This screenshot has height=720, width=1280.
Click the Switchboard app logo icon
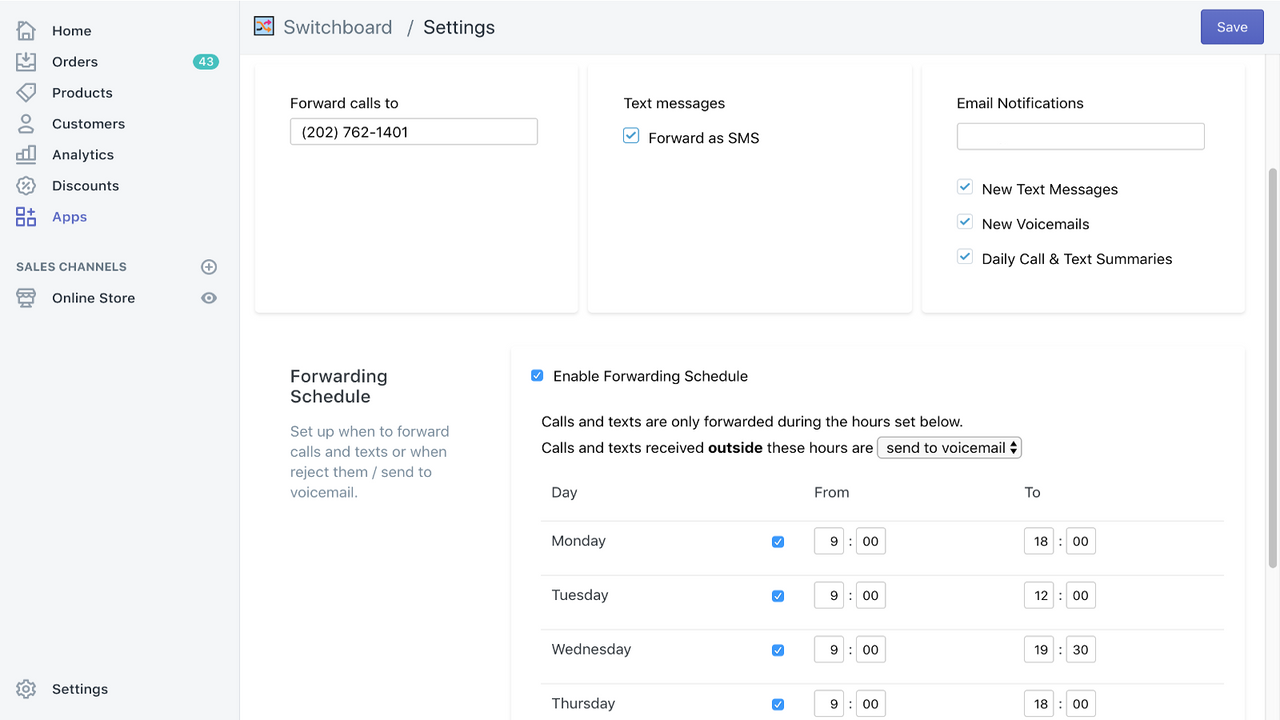(x=264, y=27)
